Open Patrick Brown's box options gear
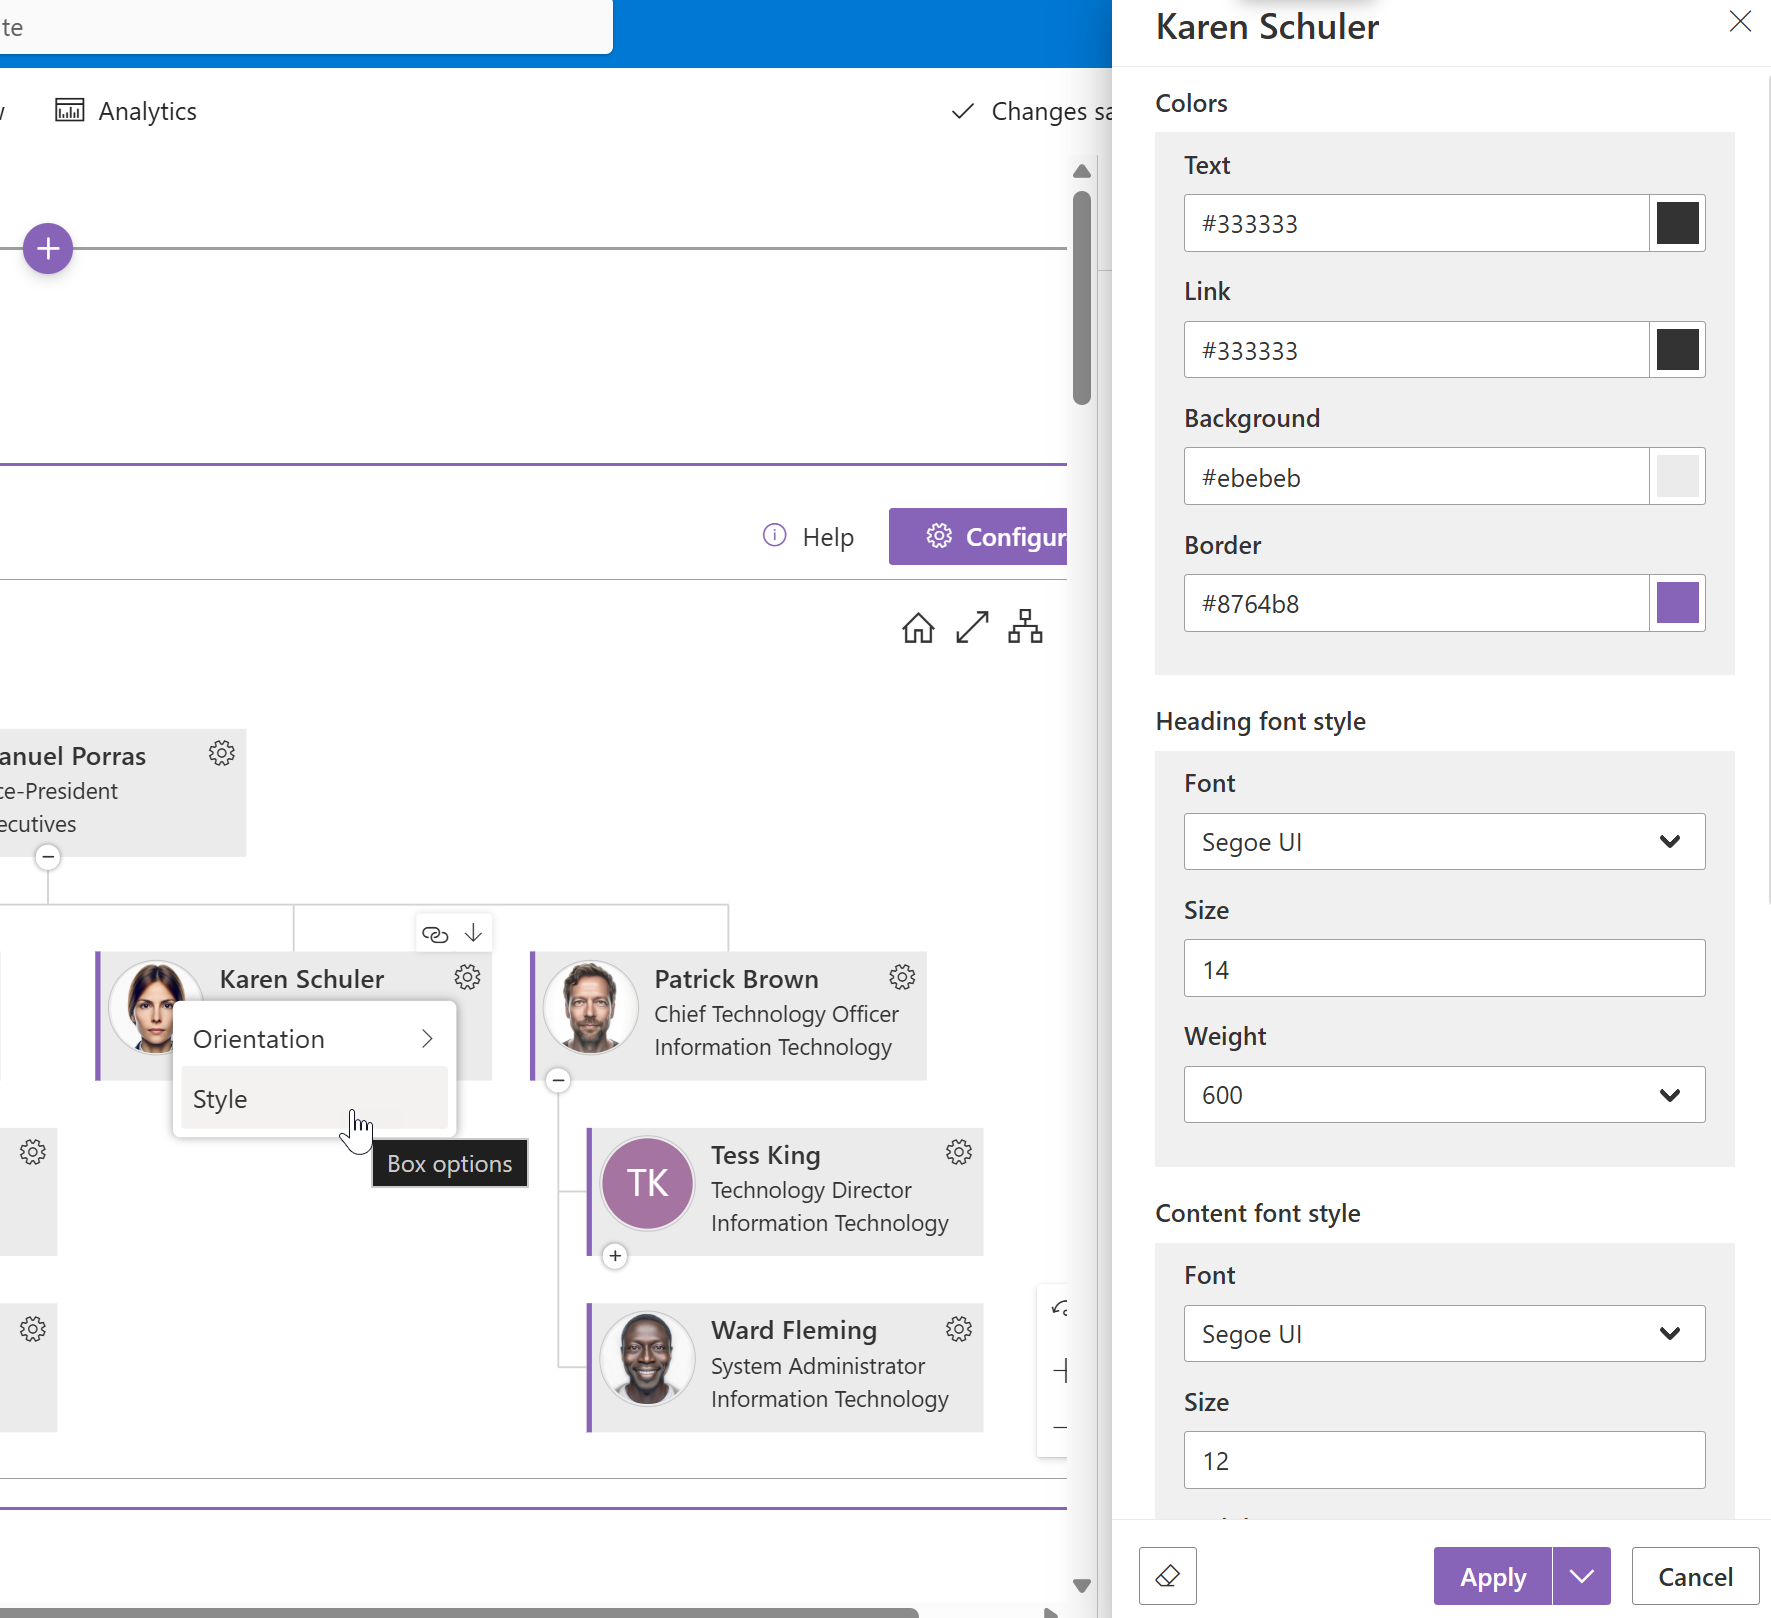This screenshot has width=1771, height=1618. pyautogui.click(x=902, y=977)
